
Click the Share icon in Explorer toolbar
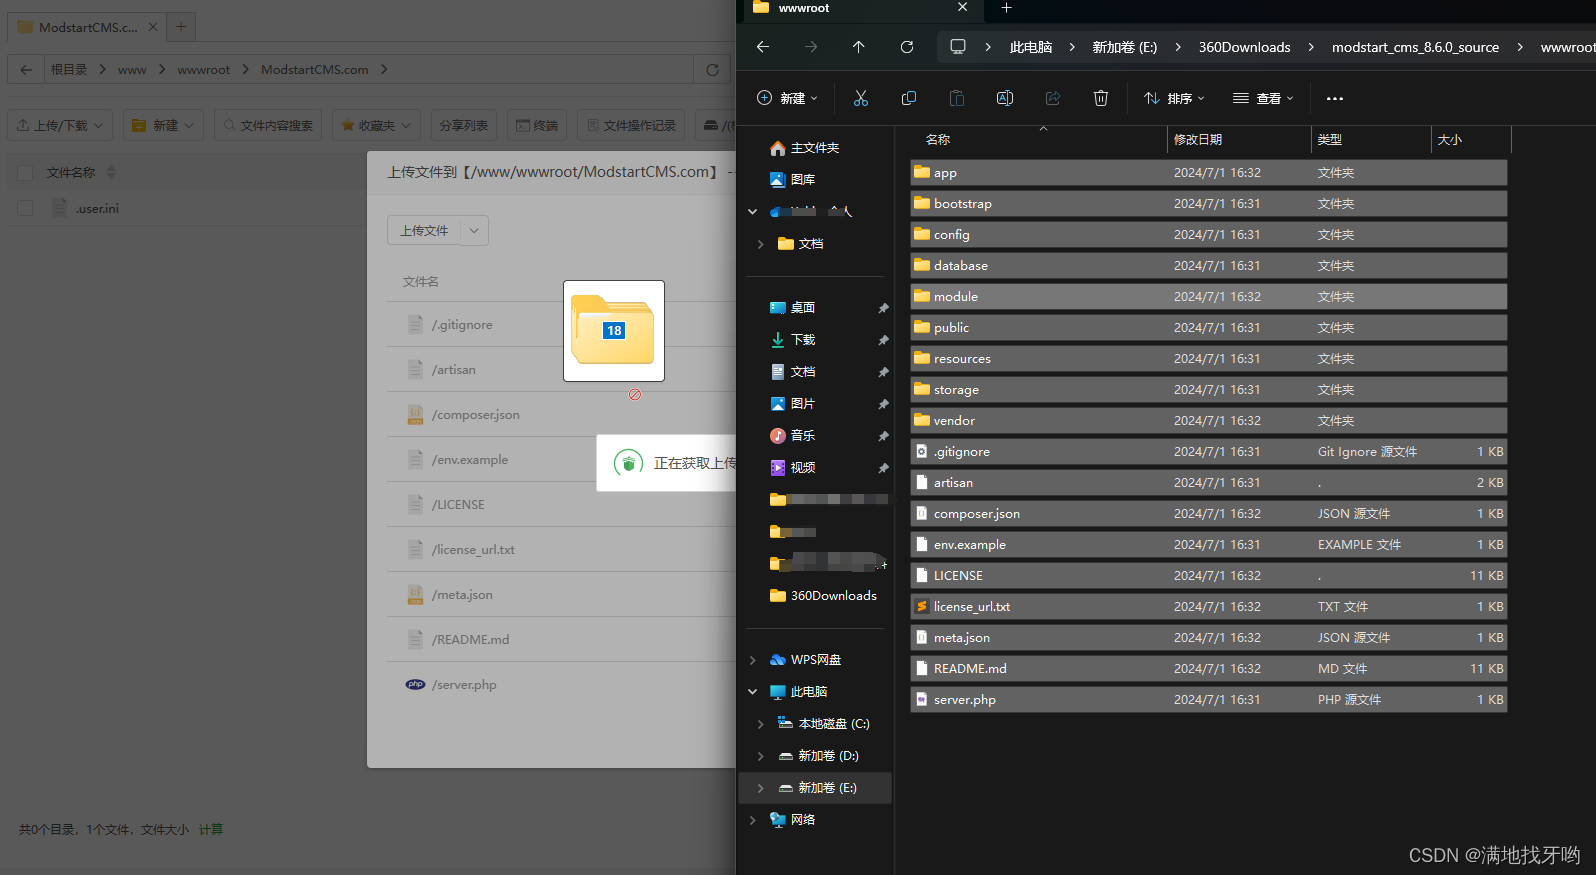(x=1053, y=98)
